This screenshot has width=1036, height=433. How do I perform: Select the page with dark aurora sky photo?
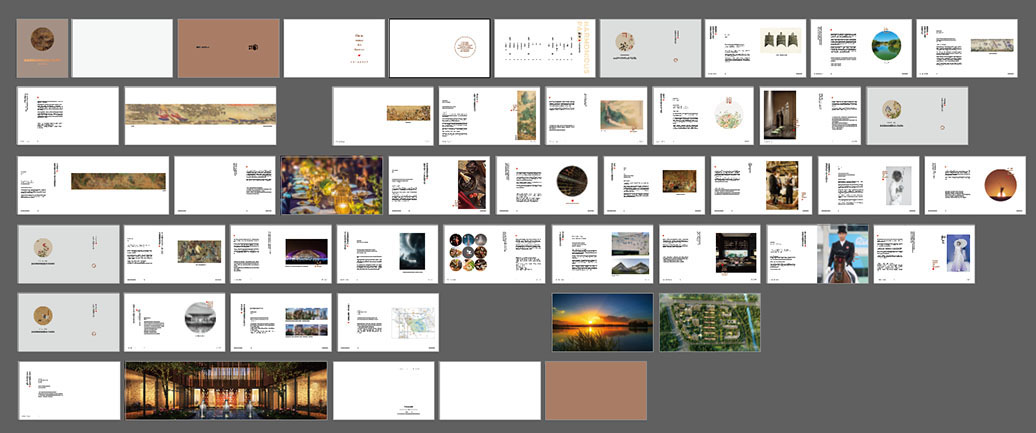[x=387, y=253]
